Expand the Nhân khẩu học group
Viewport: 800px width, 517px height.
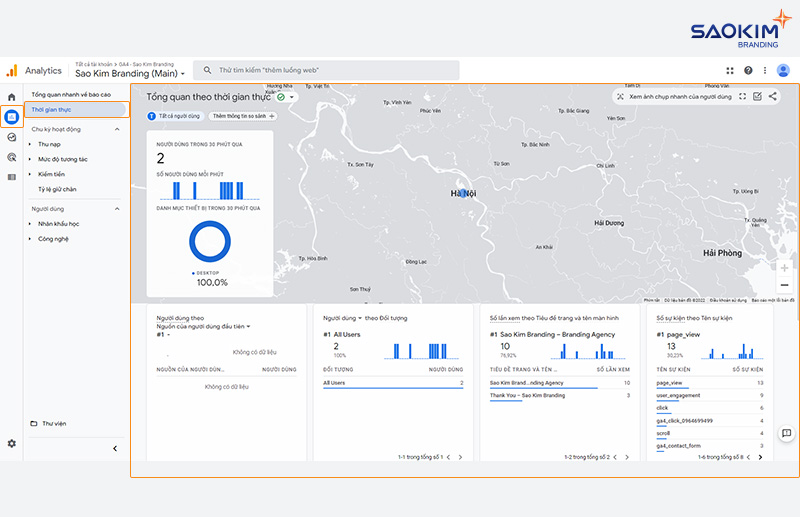(30, 224)
